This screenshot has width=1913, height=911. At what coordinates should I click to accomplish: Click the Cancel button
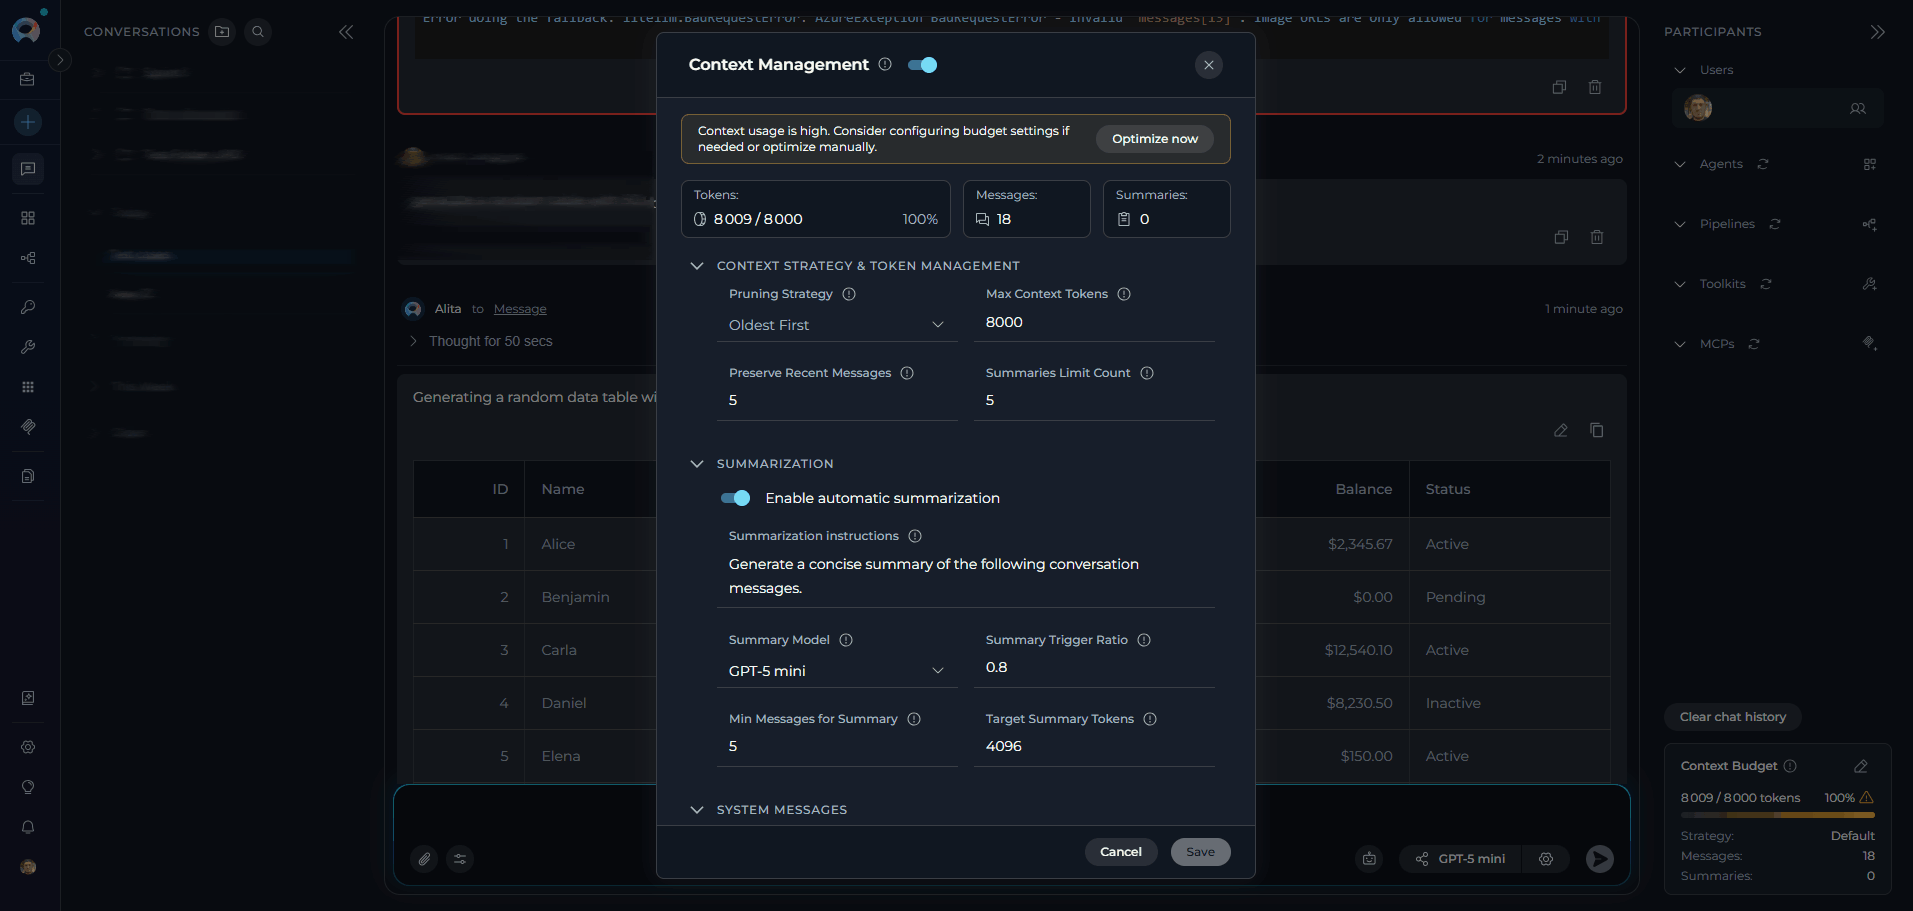click(1120, 852)
